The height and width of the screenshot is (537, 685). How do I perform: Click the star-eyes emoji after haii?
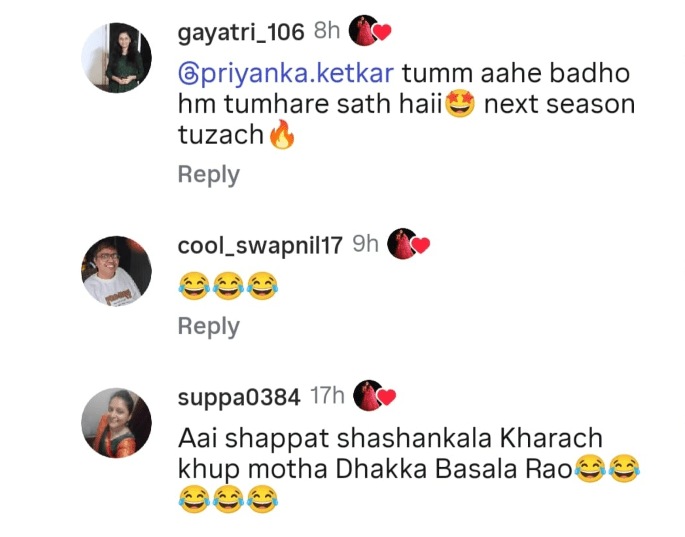point(460,104)
